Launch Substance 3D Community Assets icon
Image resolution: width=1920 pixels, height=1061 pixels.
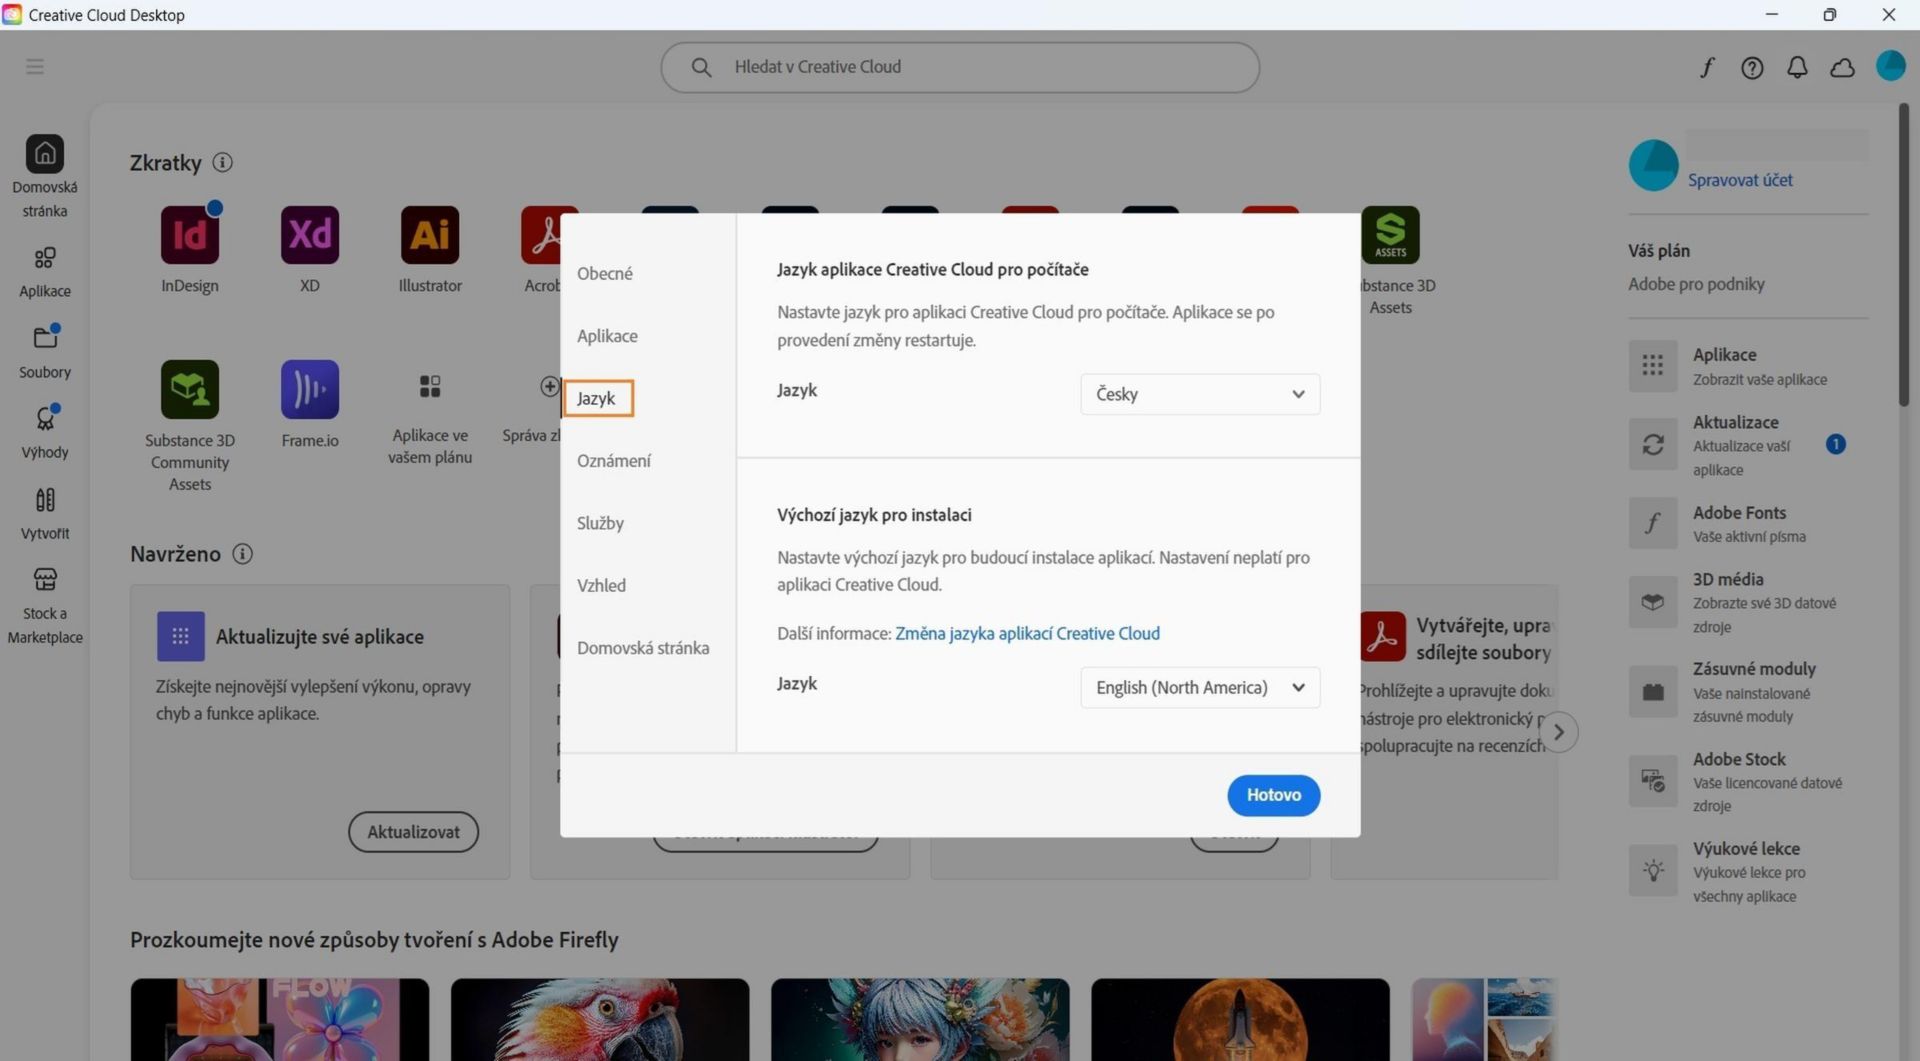pos(190,389)
